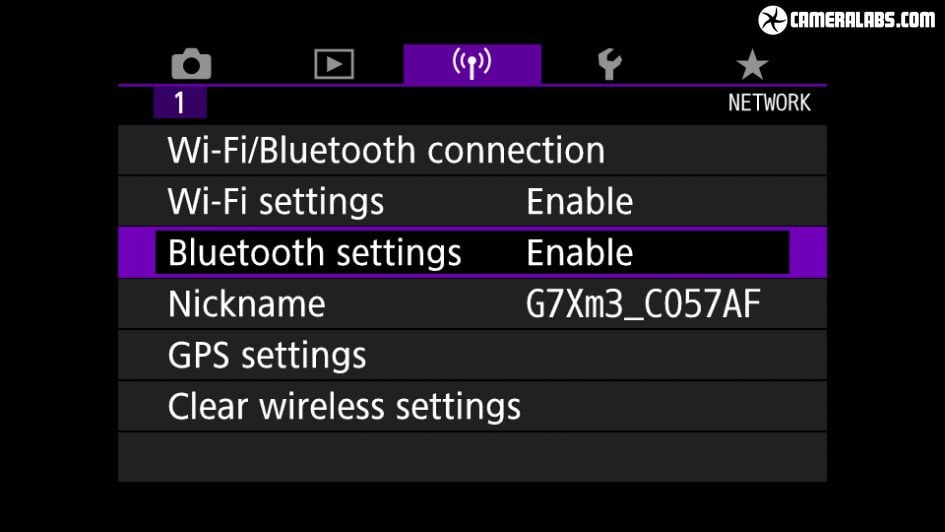Edit the nickname value G7Xm3_C057AF
Image resolution: width=945 pixels, height=532 pixels.
(643, 304)
